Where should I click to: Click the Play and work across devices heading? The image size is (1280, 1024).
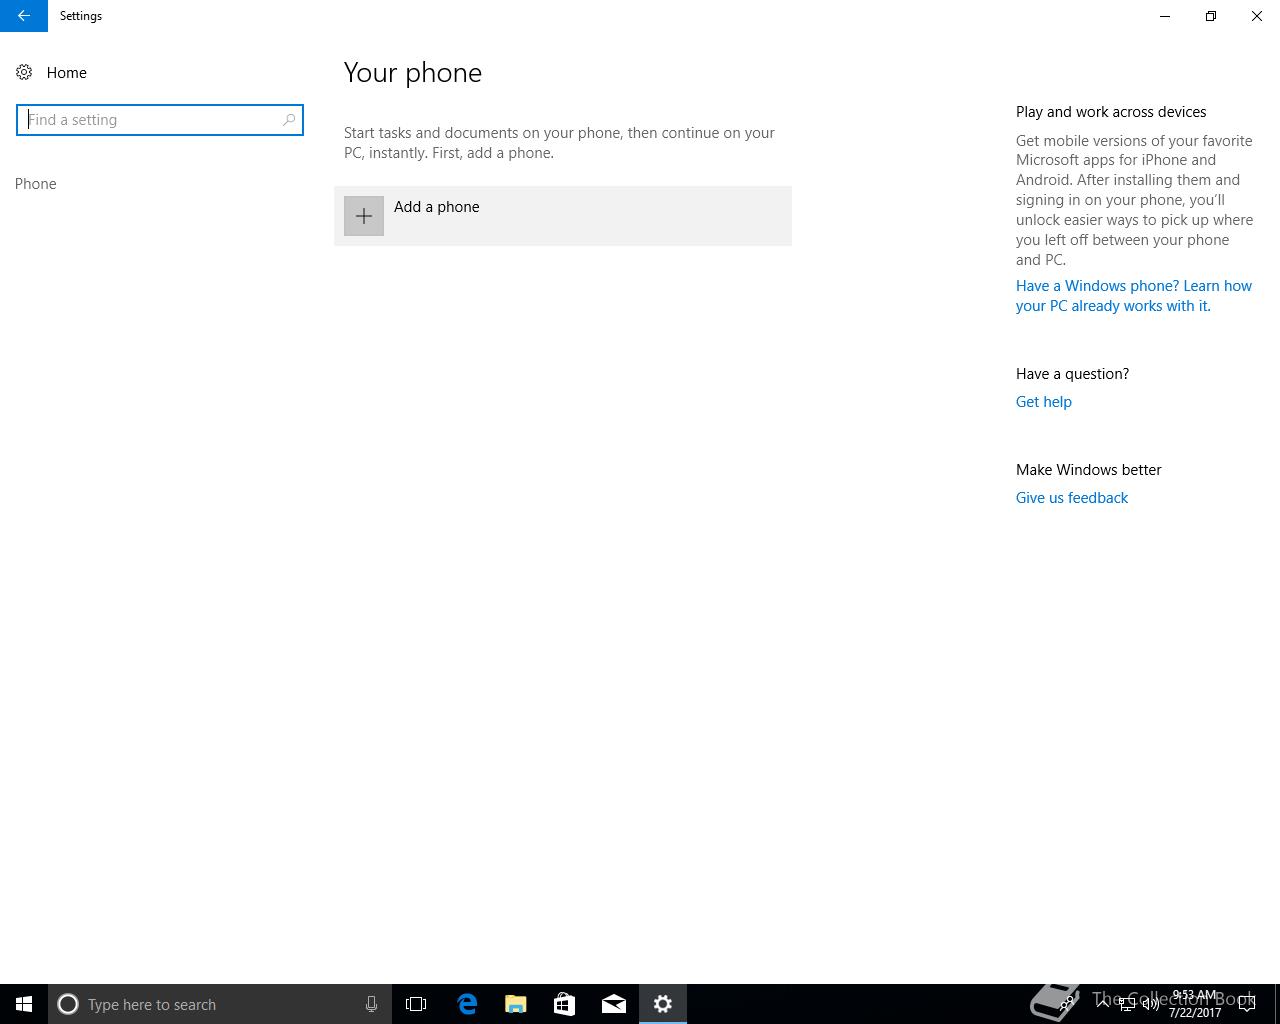[x=1111, y=112]
